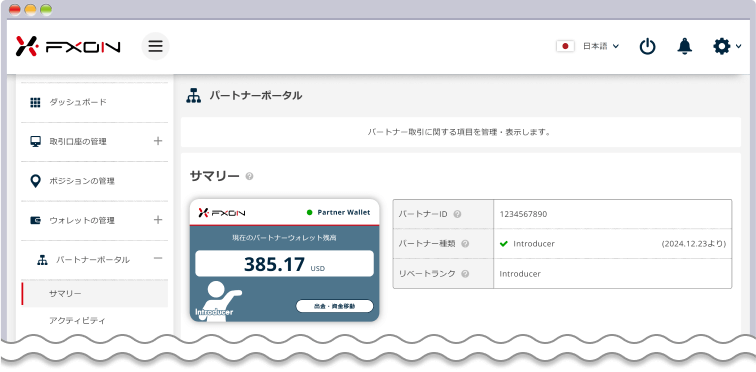Open the settings gear icon
This screenshot has height=372, width=756.
coord(721,46)
